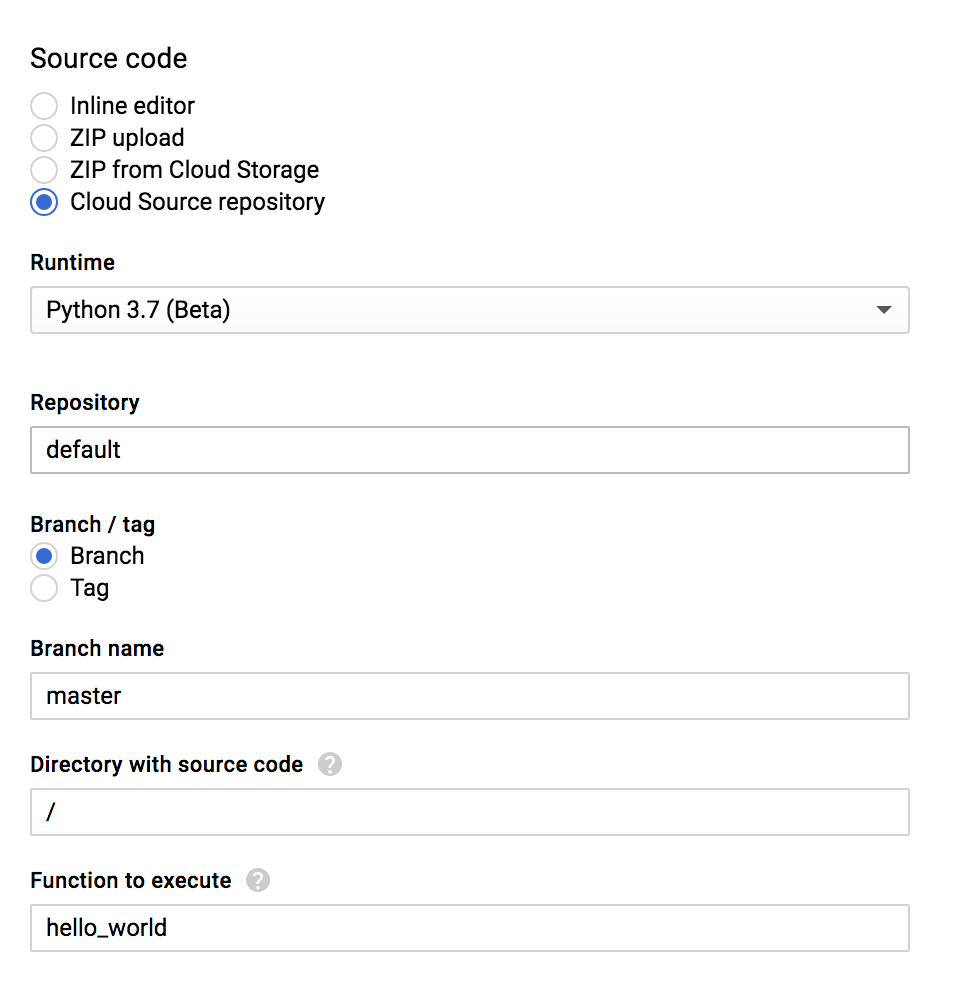This screenshot has height=996, width=964.
Task: Open the Runtime dropdown arrow
Action: click(x=883, y=310)
